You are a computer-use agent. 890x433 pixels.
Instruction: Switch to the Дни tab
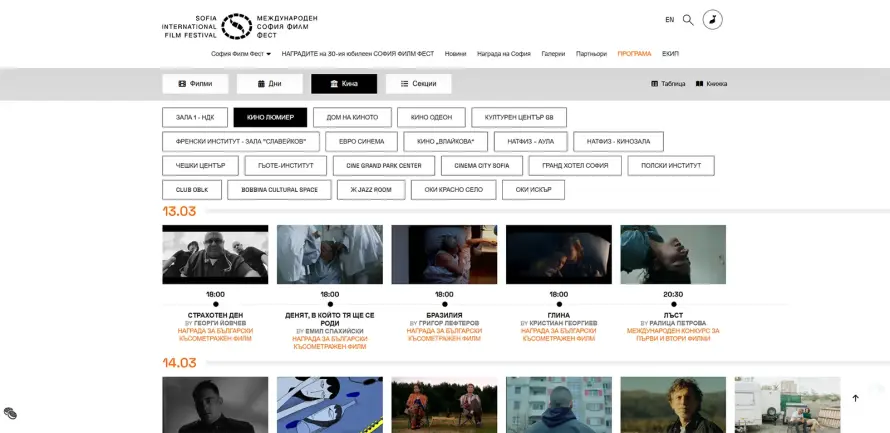tap(270, 84)
